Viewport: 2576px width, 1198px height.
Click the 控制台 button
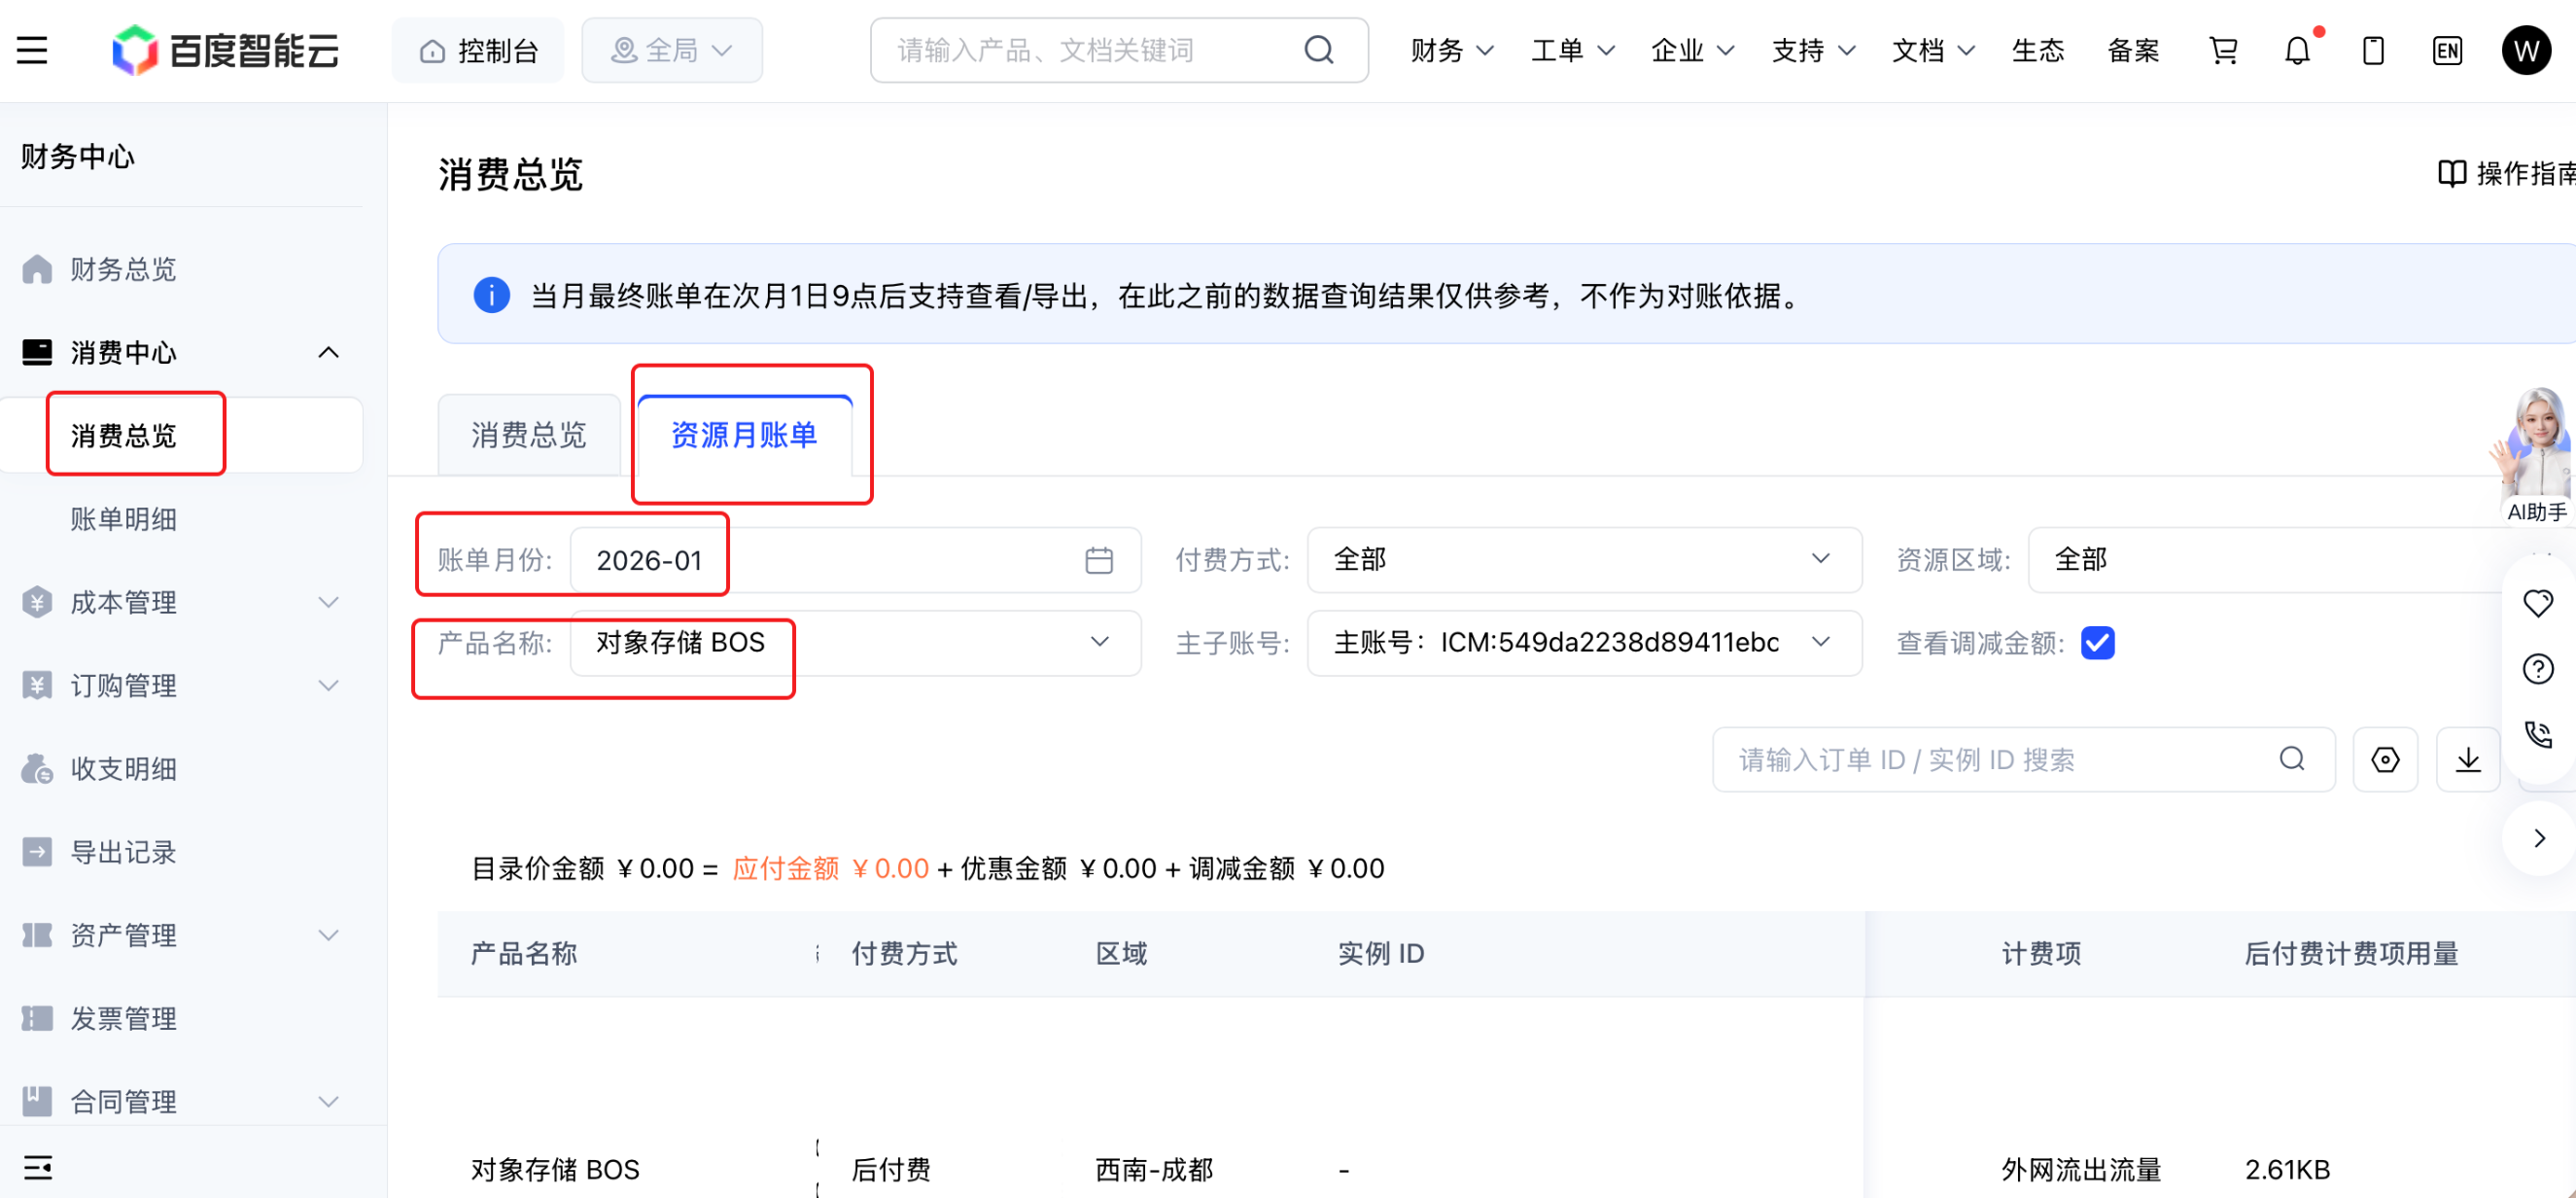478,50
